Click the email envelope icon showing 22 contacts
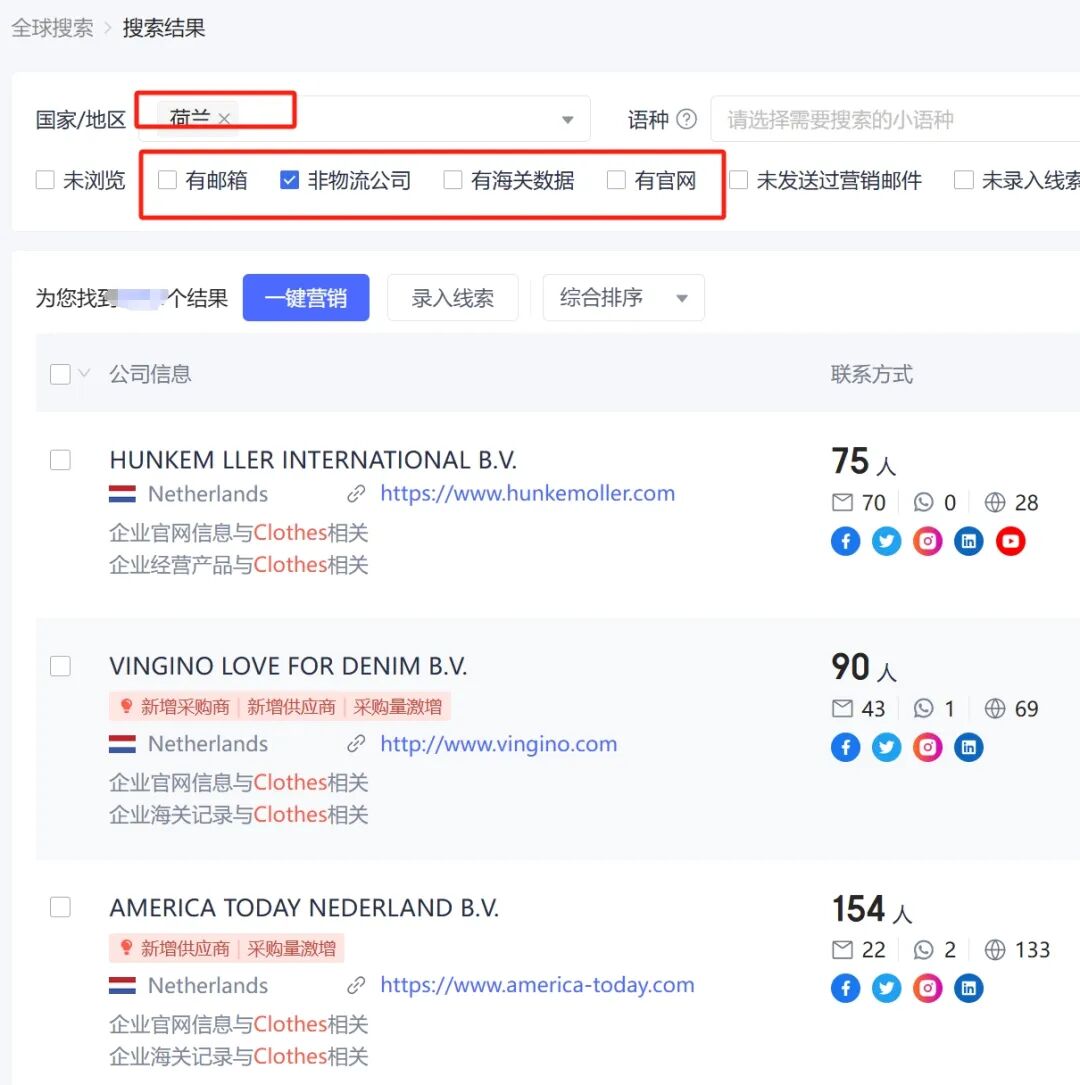Viewport: 1080px width, 1085px height. 842,950
